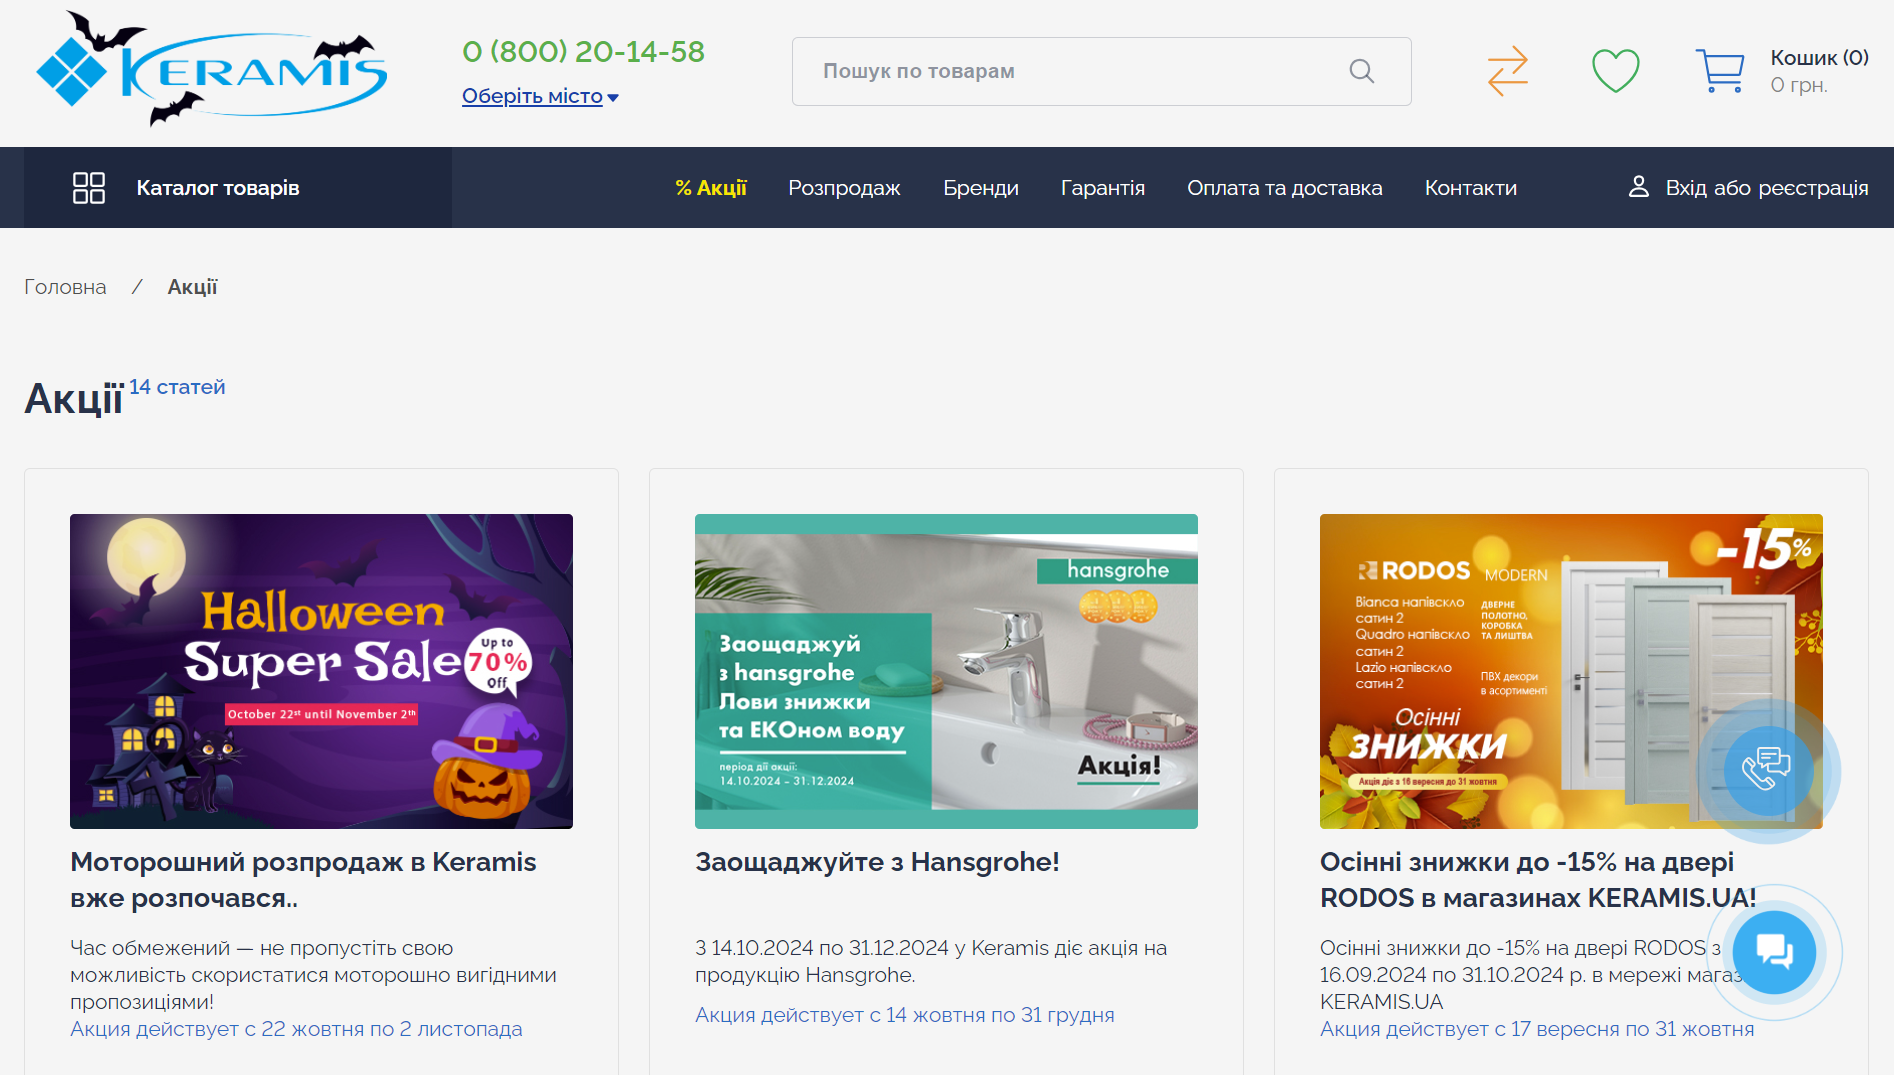This screenshot has height=1075, width=1894.
Task: Open Кошик (0) cart label
Action: pos(1819,57)
